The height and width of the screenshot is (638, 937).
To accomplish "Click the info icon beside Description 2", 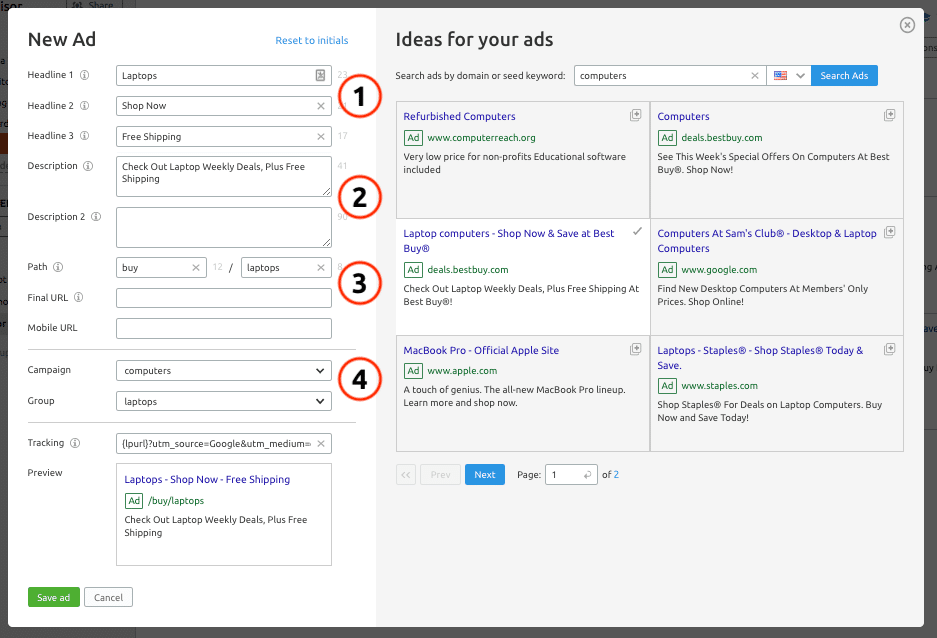I will [x=96, y=217].
